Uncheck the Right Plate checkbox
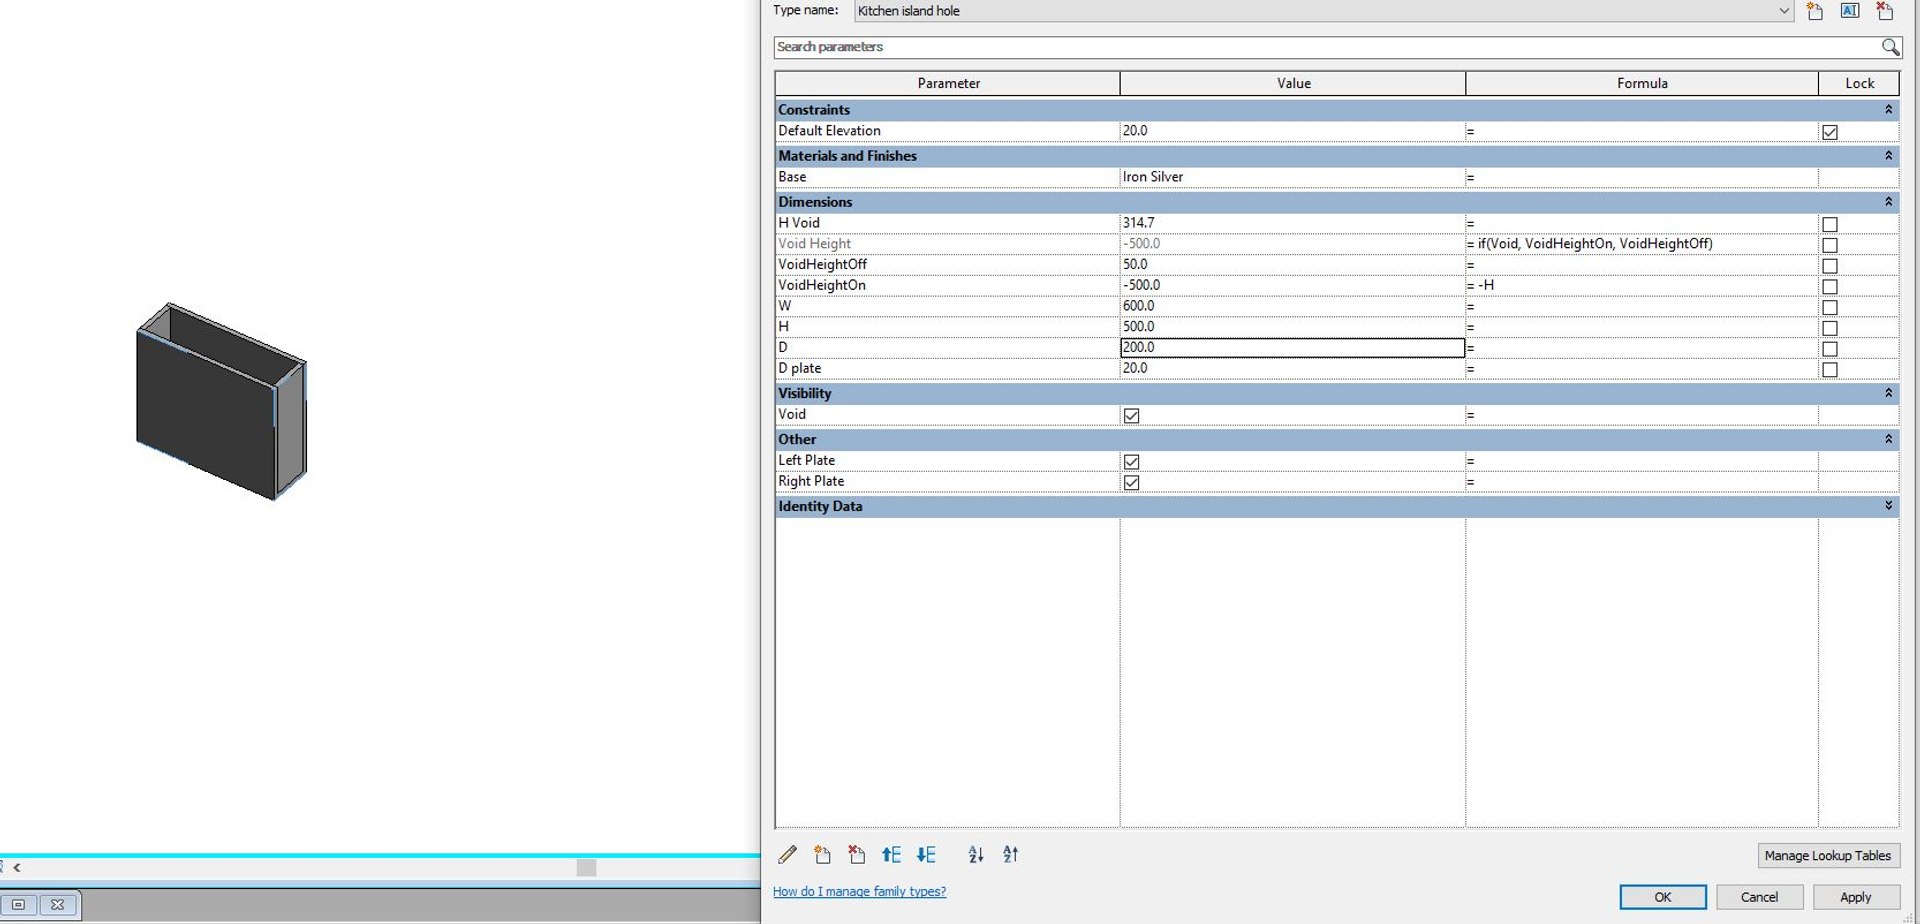Screen dimensions: 1920x924 pyautogui.click(x=1132, y=482)
